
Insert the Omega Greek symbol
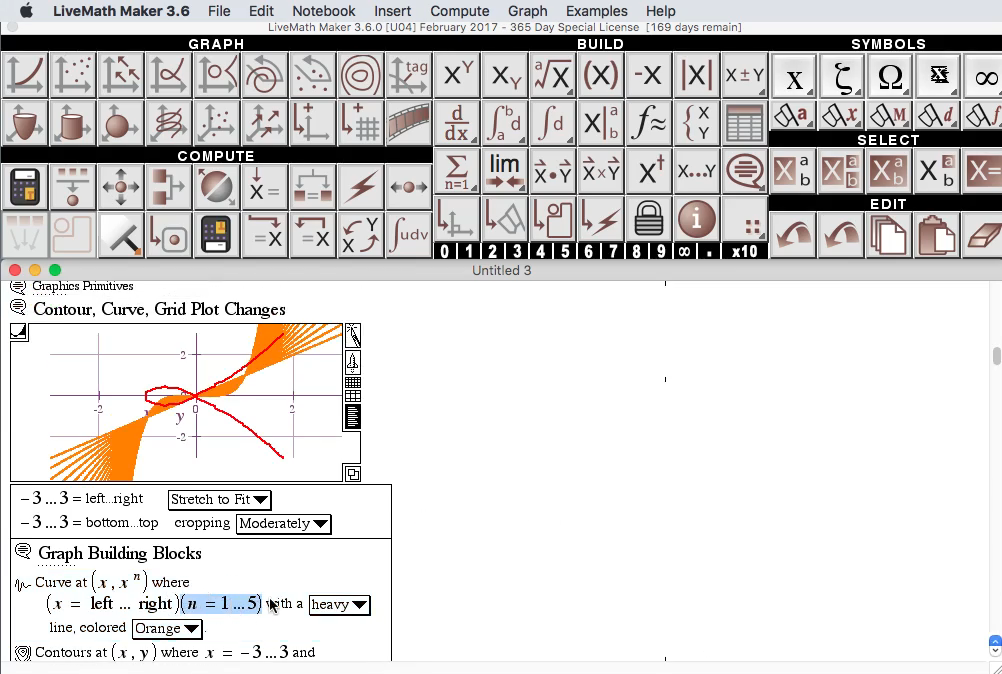[889, 75]
